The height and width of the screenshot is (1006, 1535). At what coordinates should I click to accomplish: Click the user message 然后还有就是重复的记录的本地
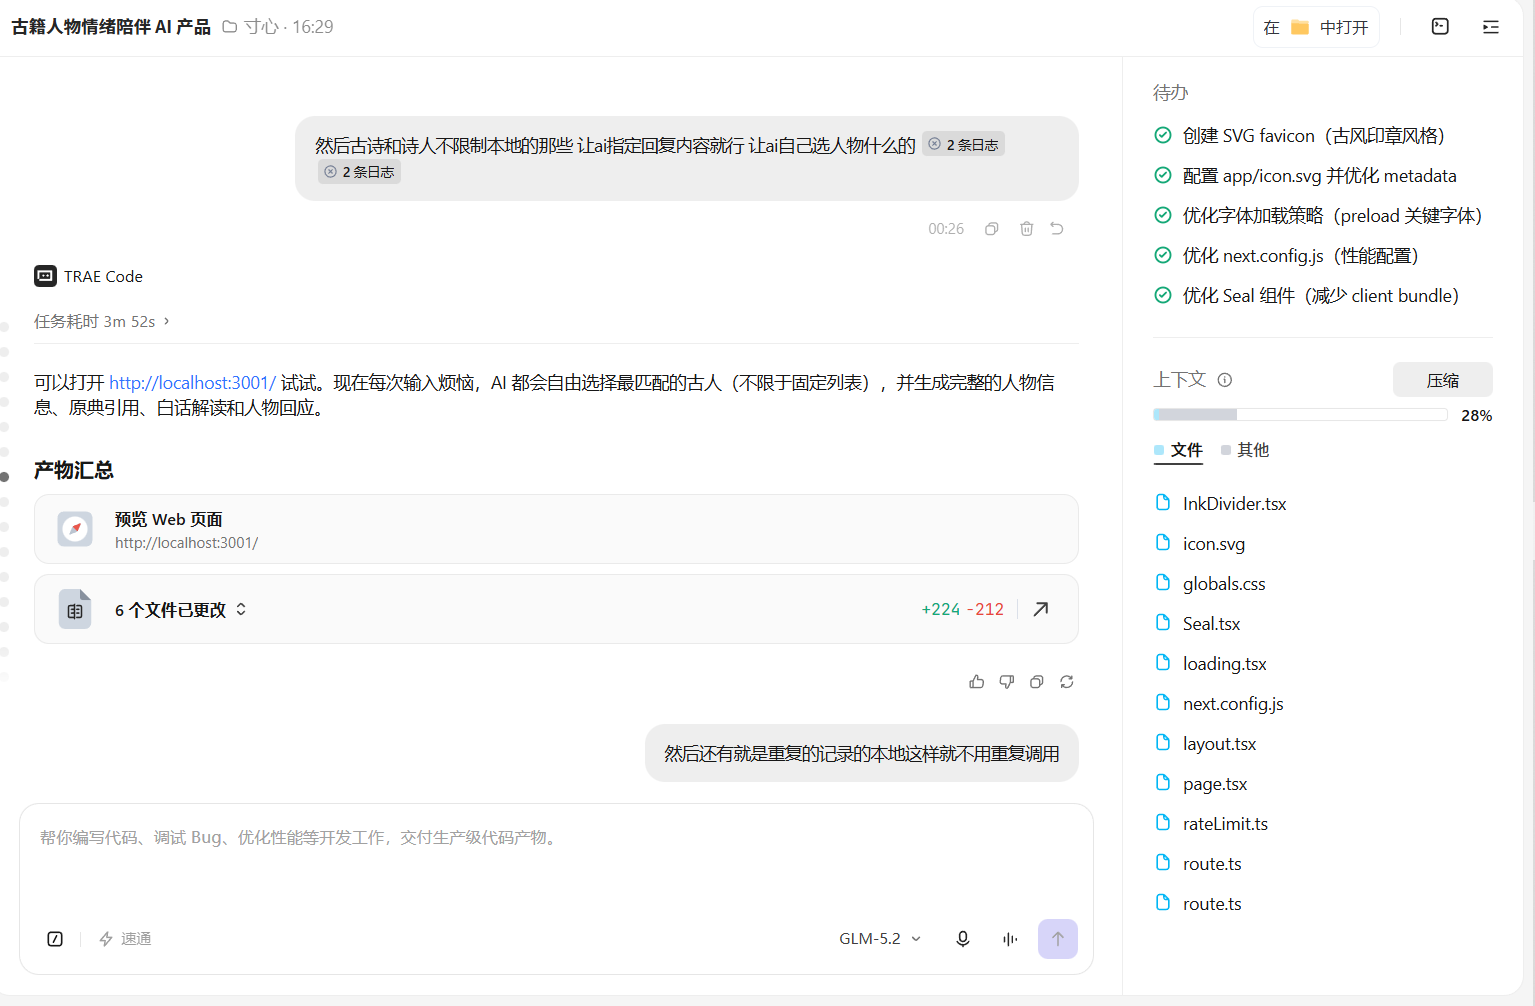pyautogui.click(x=862, y=753)
